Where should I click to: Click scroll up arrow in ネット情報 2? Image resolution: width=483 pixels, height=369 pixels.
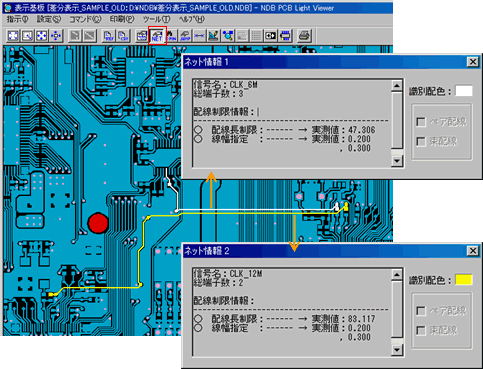coord(397,275)
